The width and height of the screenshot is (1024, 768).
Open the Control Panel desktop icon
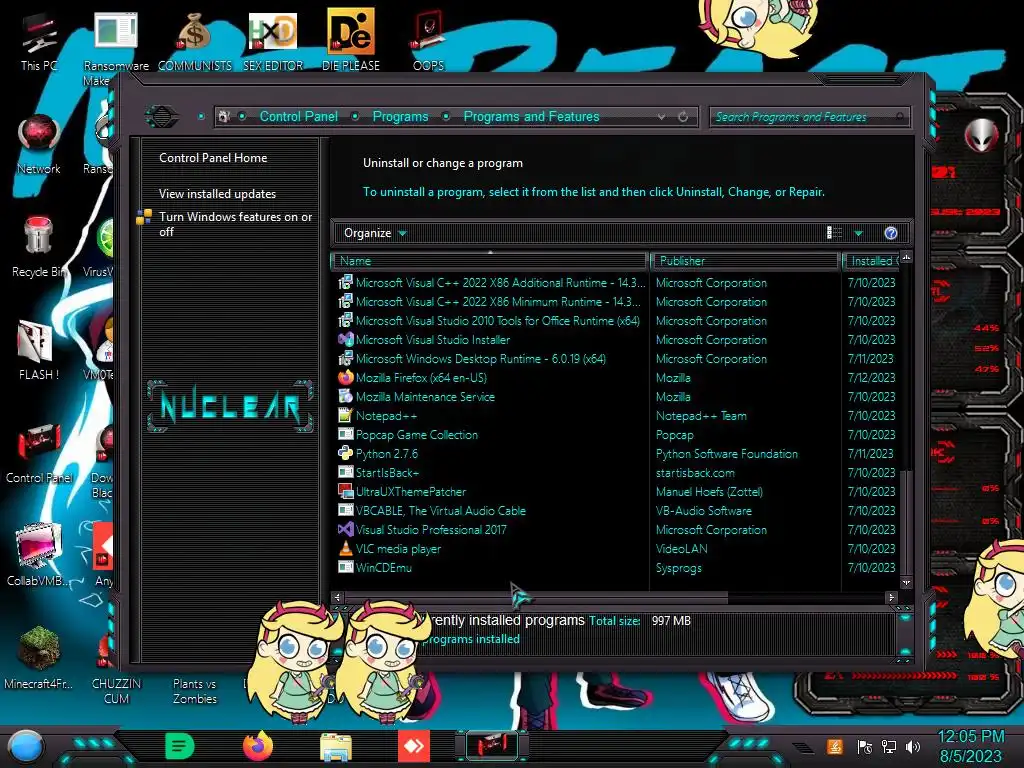pos(39,455)
